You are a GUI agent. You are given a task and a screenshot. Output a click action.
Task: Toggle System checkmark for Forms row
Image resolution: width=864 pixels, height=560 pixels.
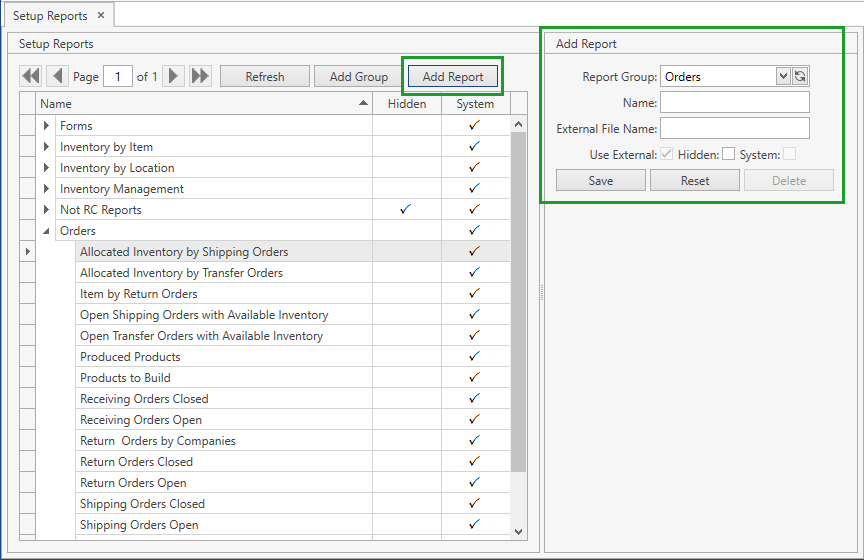coord(475,126)
